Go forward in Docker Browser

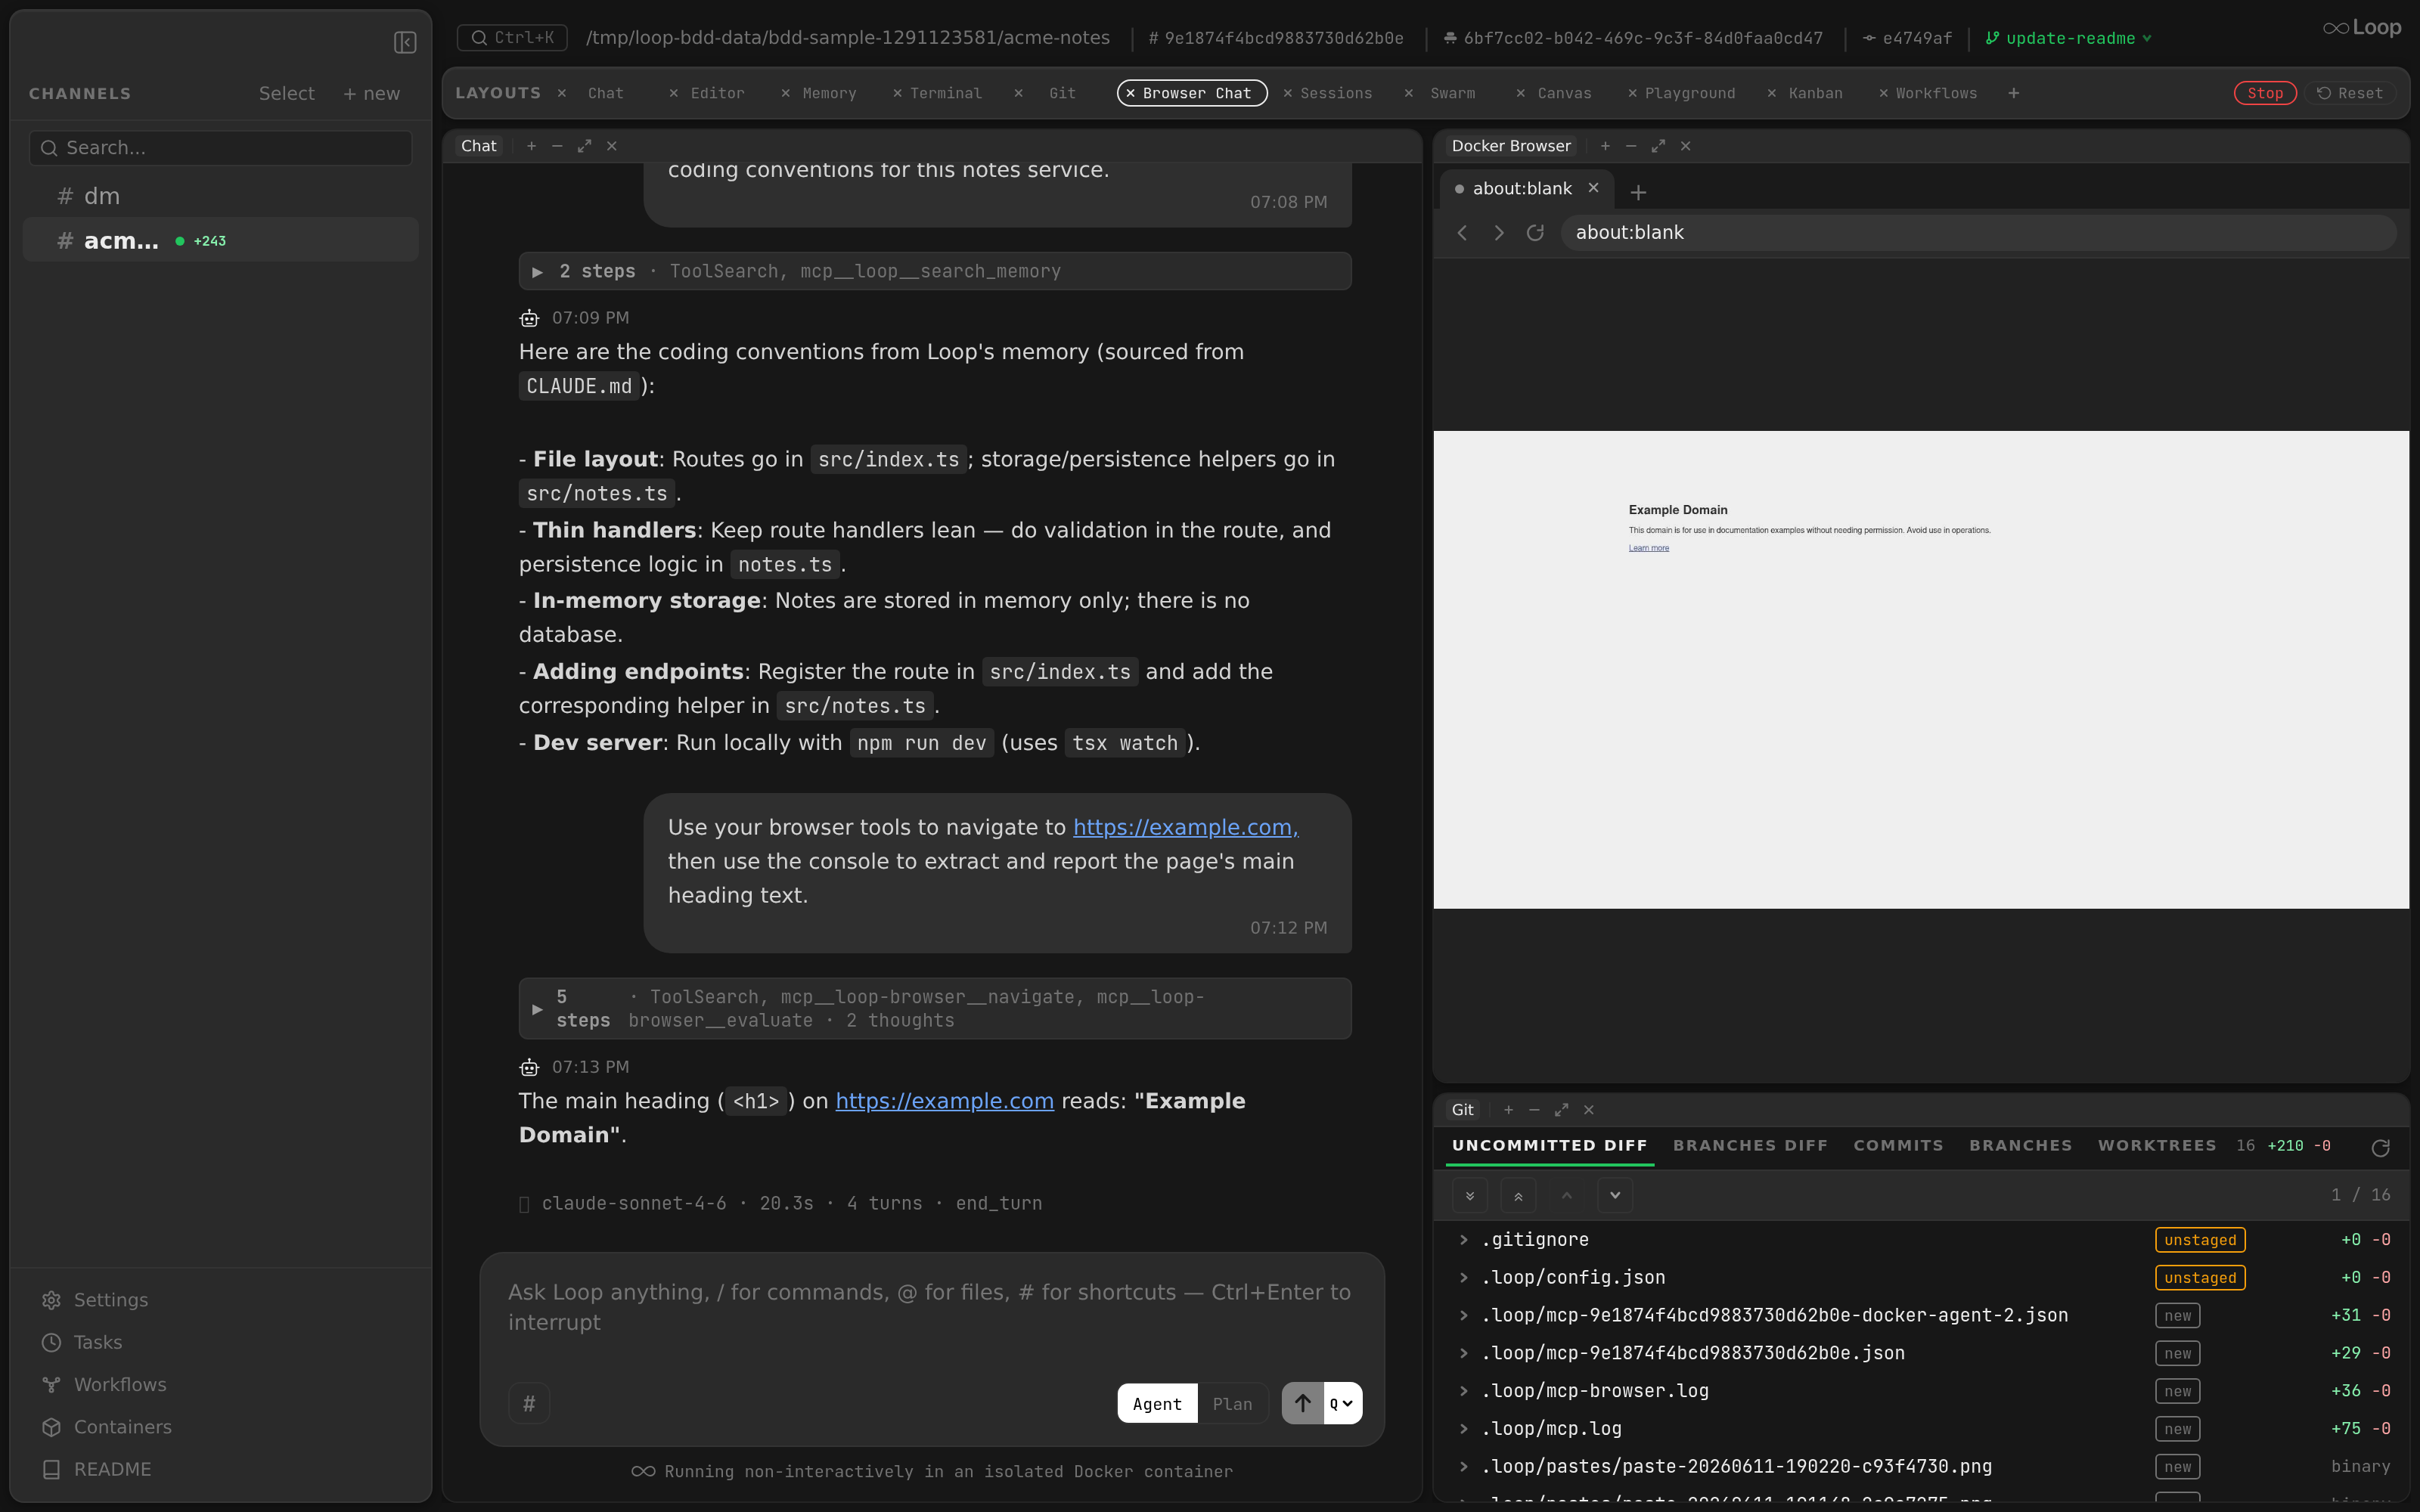click(1498, 233)
